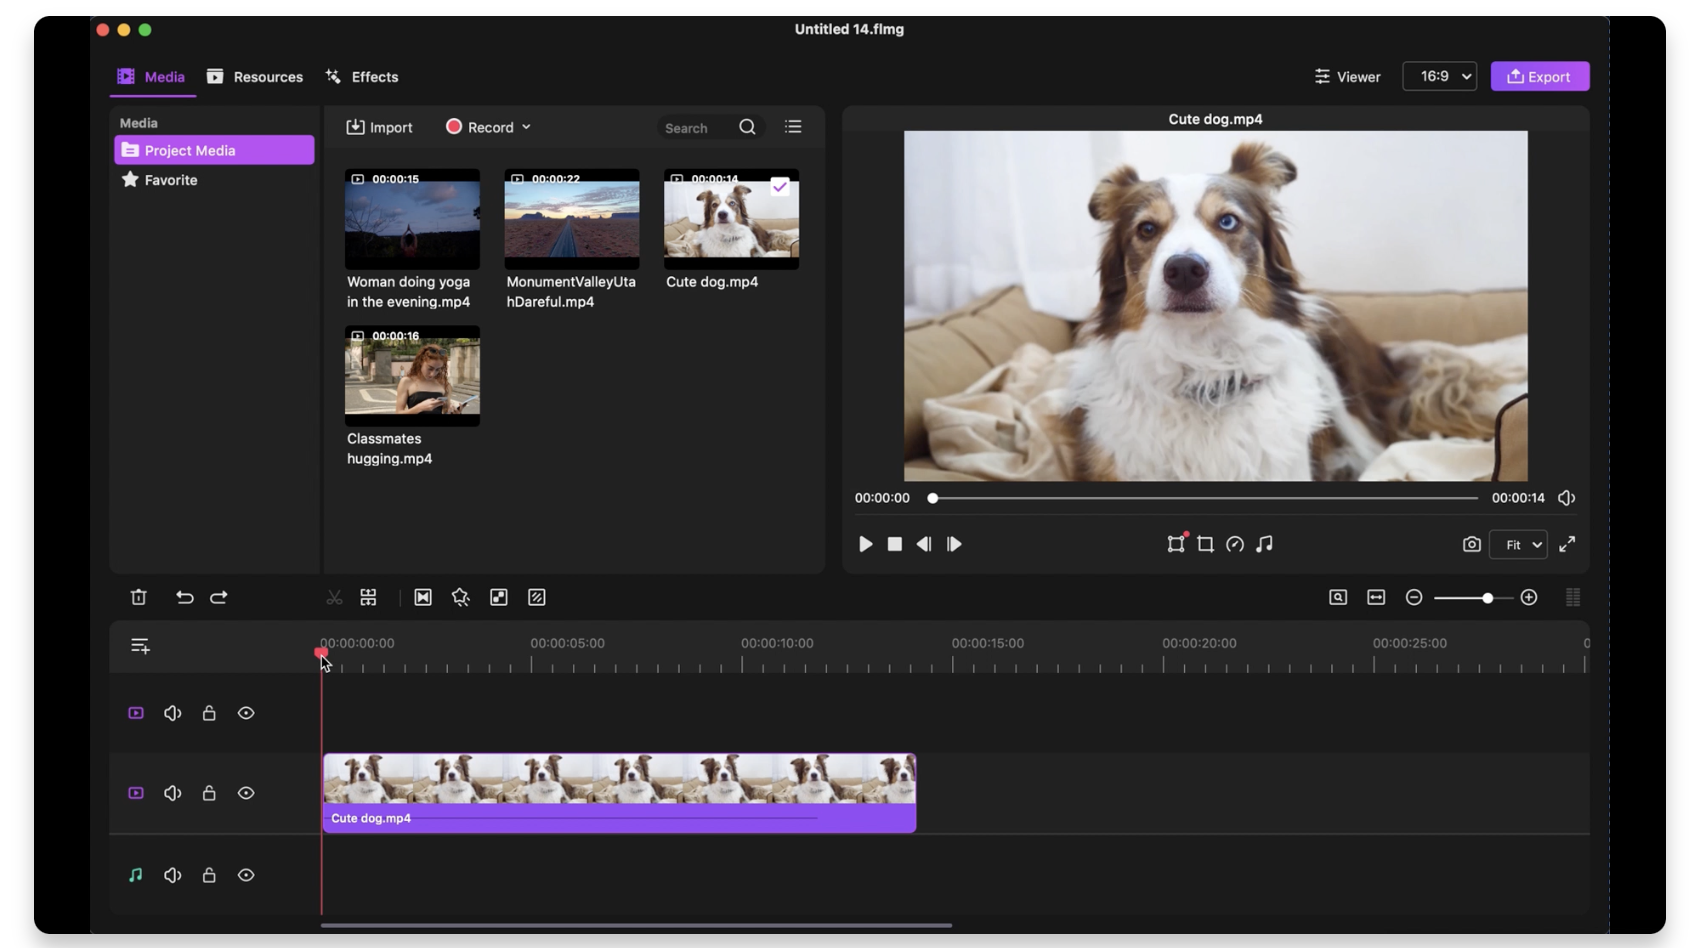Open the Fit zoom level dropdown

1518,544
